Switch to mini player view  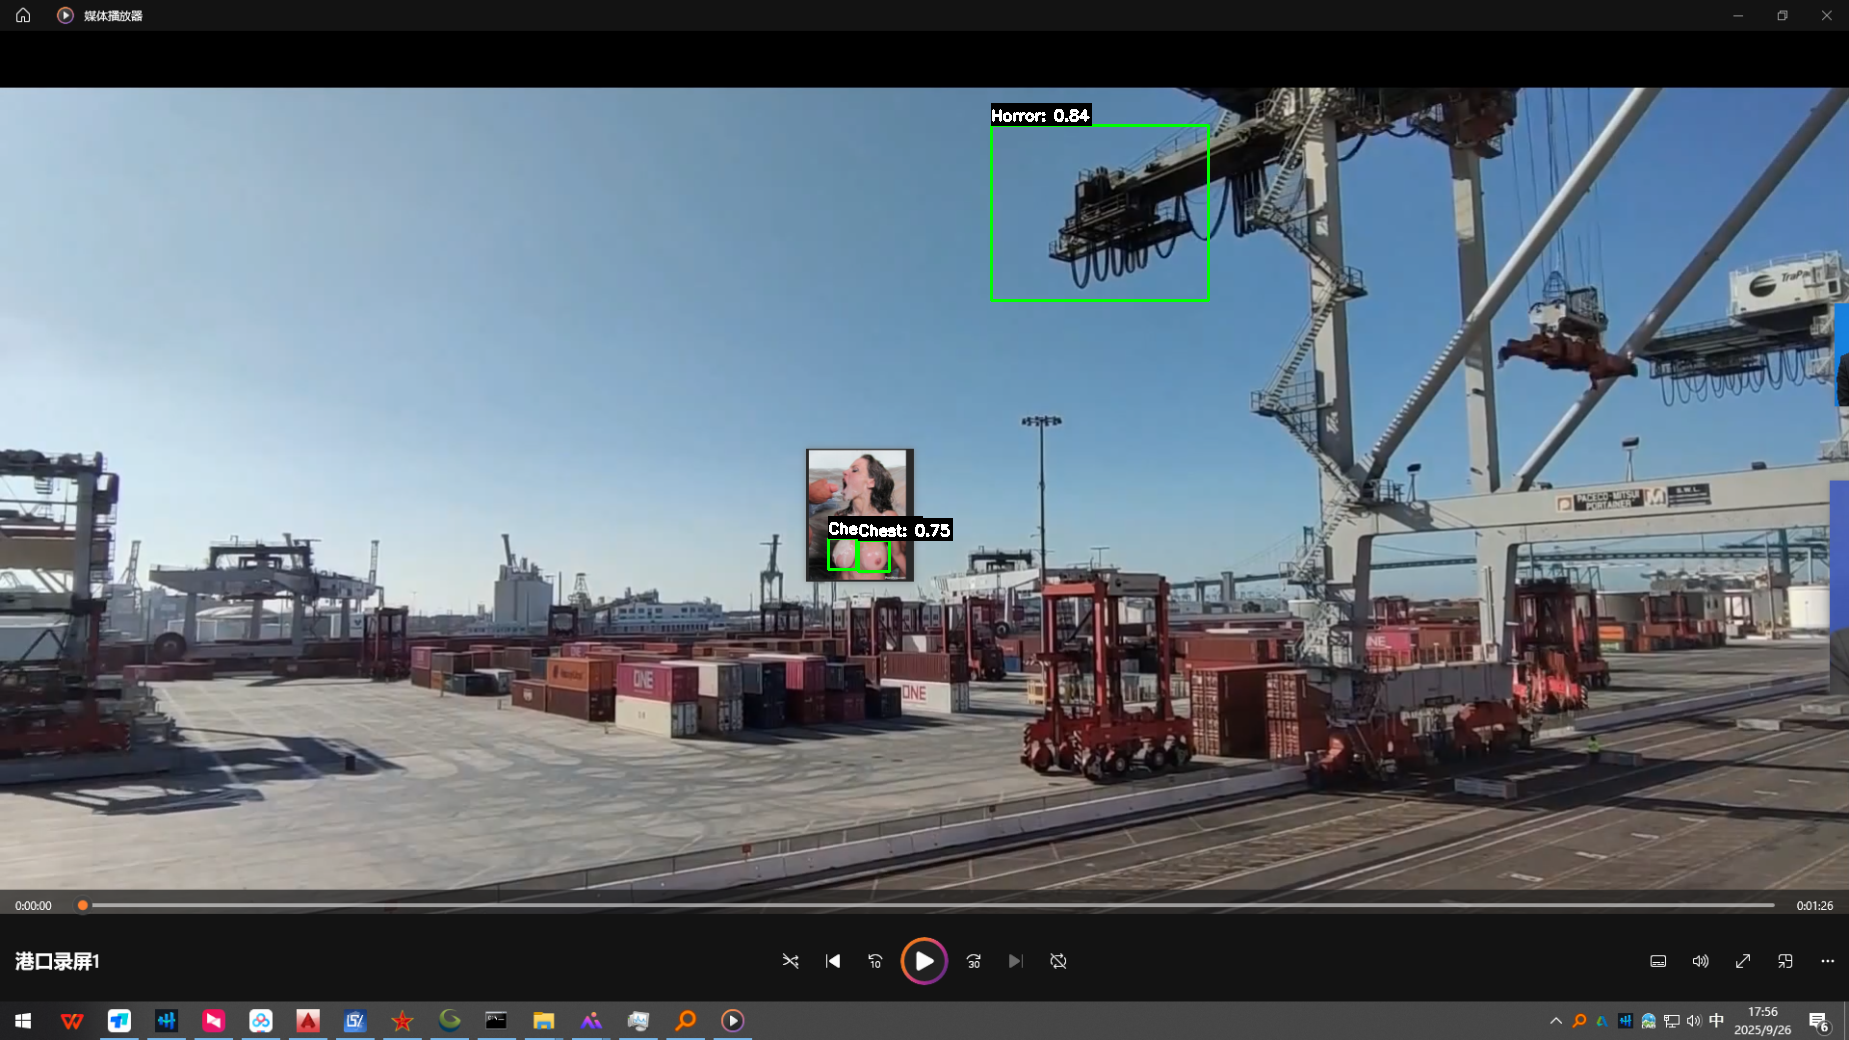1785,961
